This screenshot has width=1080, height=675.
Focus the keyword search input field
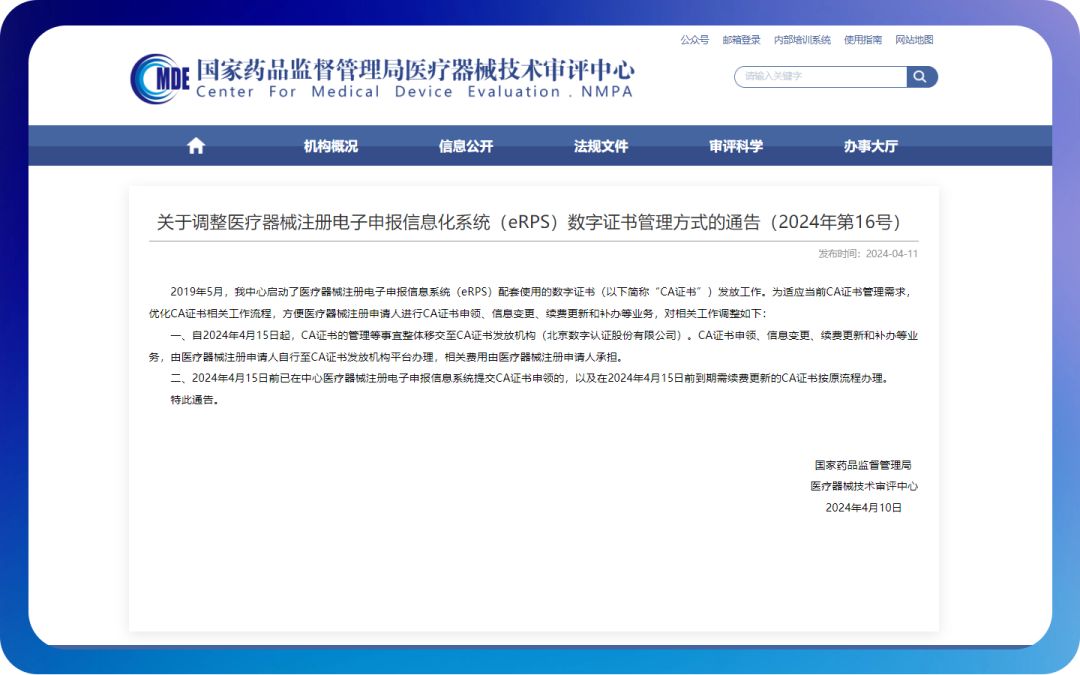pos(821,76)
